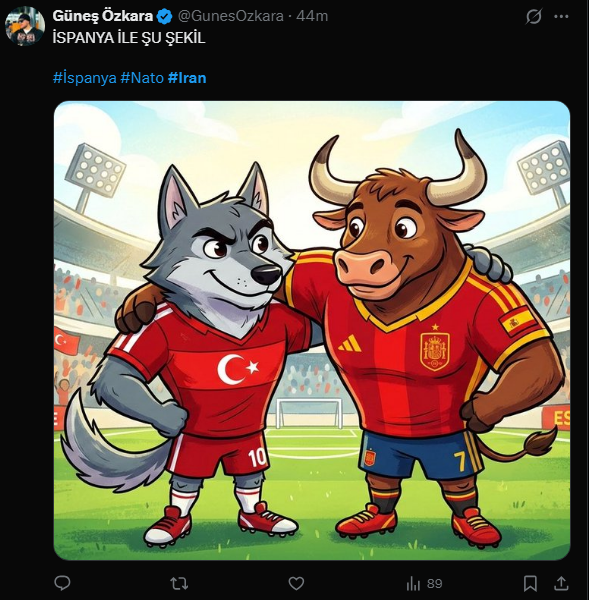This screenshot has height=600, width=589.
Task: Open view analytics bar chart icon
Action: [x=413, y=584]
